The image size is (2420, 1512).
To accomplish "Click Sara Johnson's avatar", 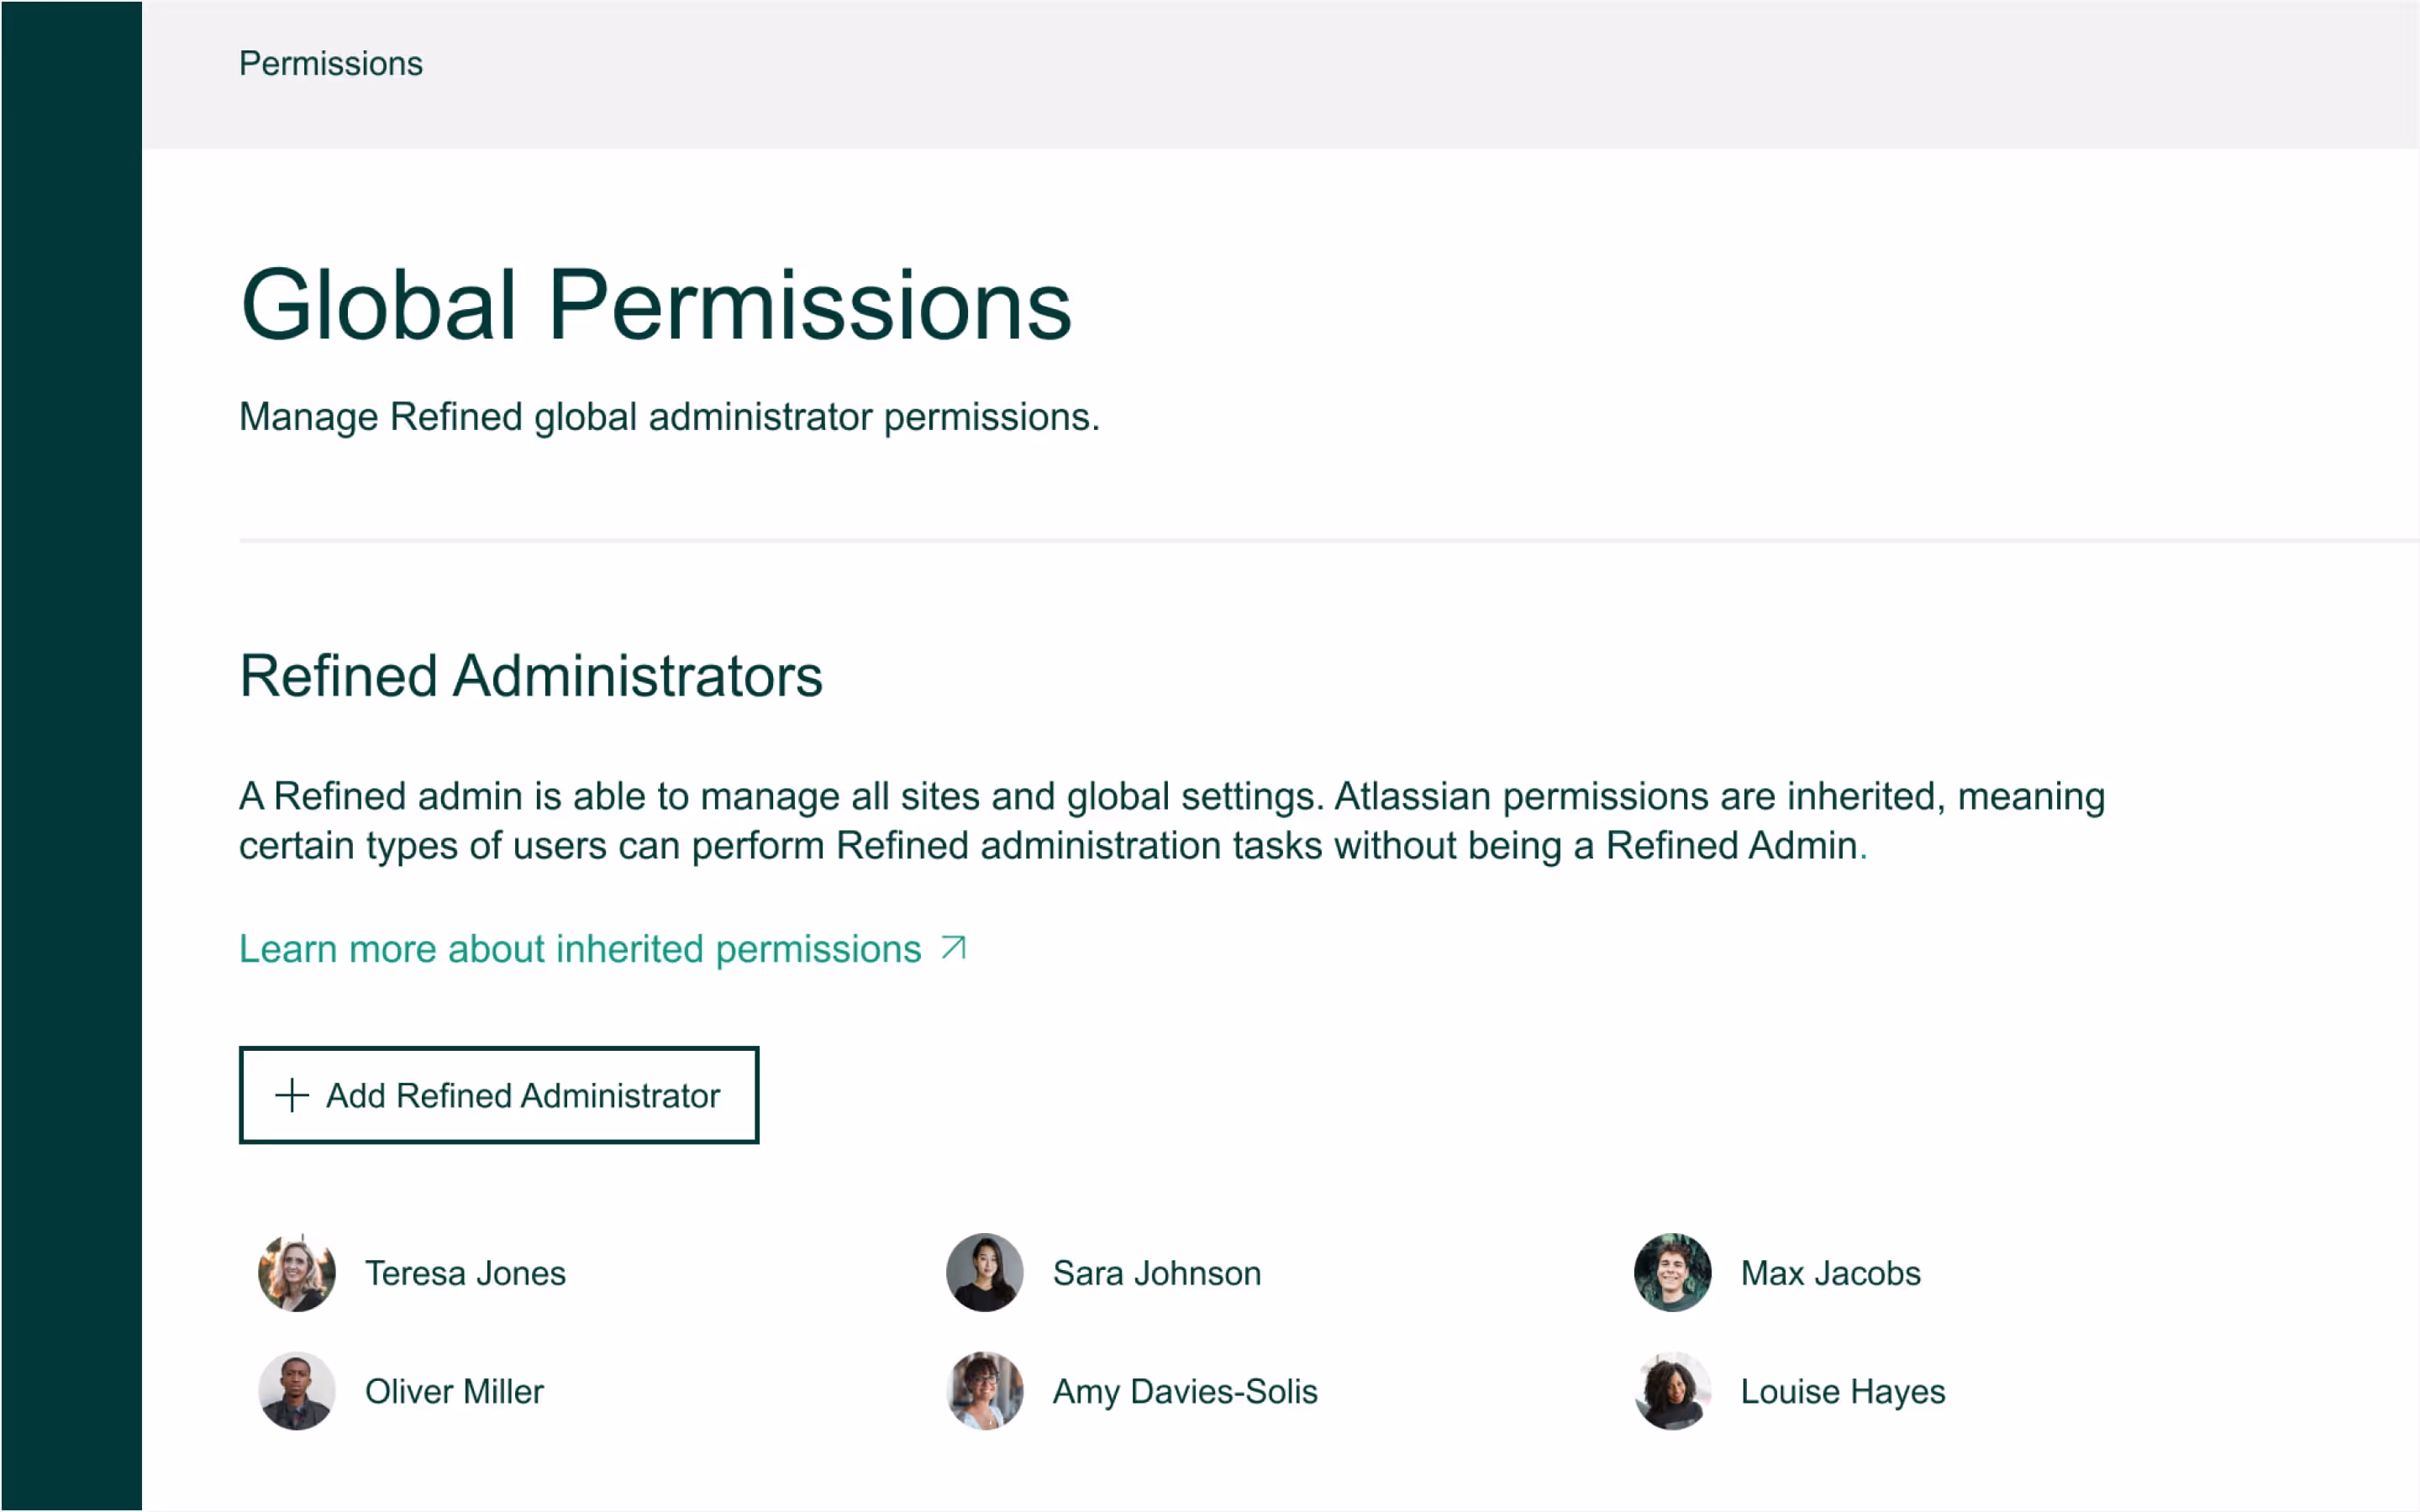I will 985,1273.
